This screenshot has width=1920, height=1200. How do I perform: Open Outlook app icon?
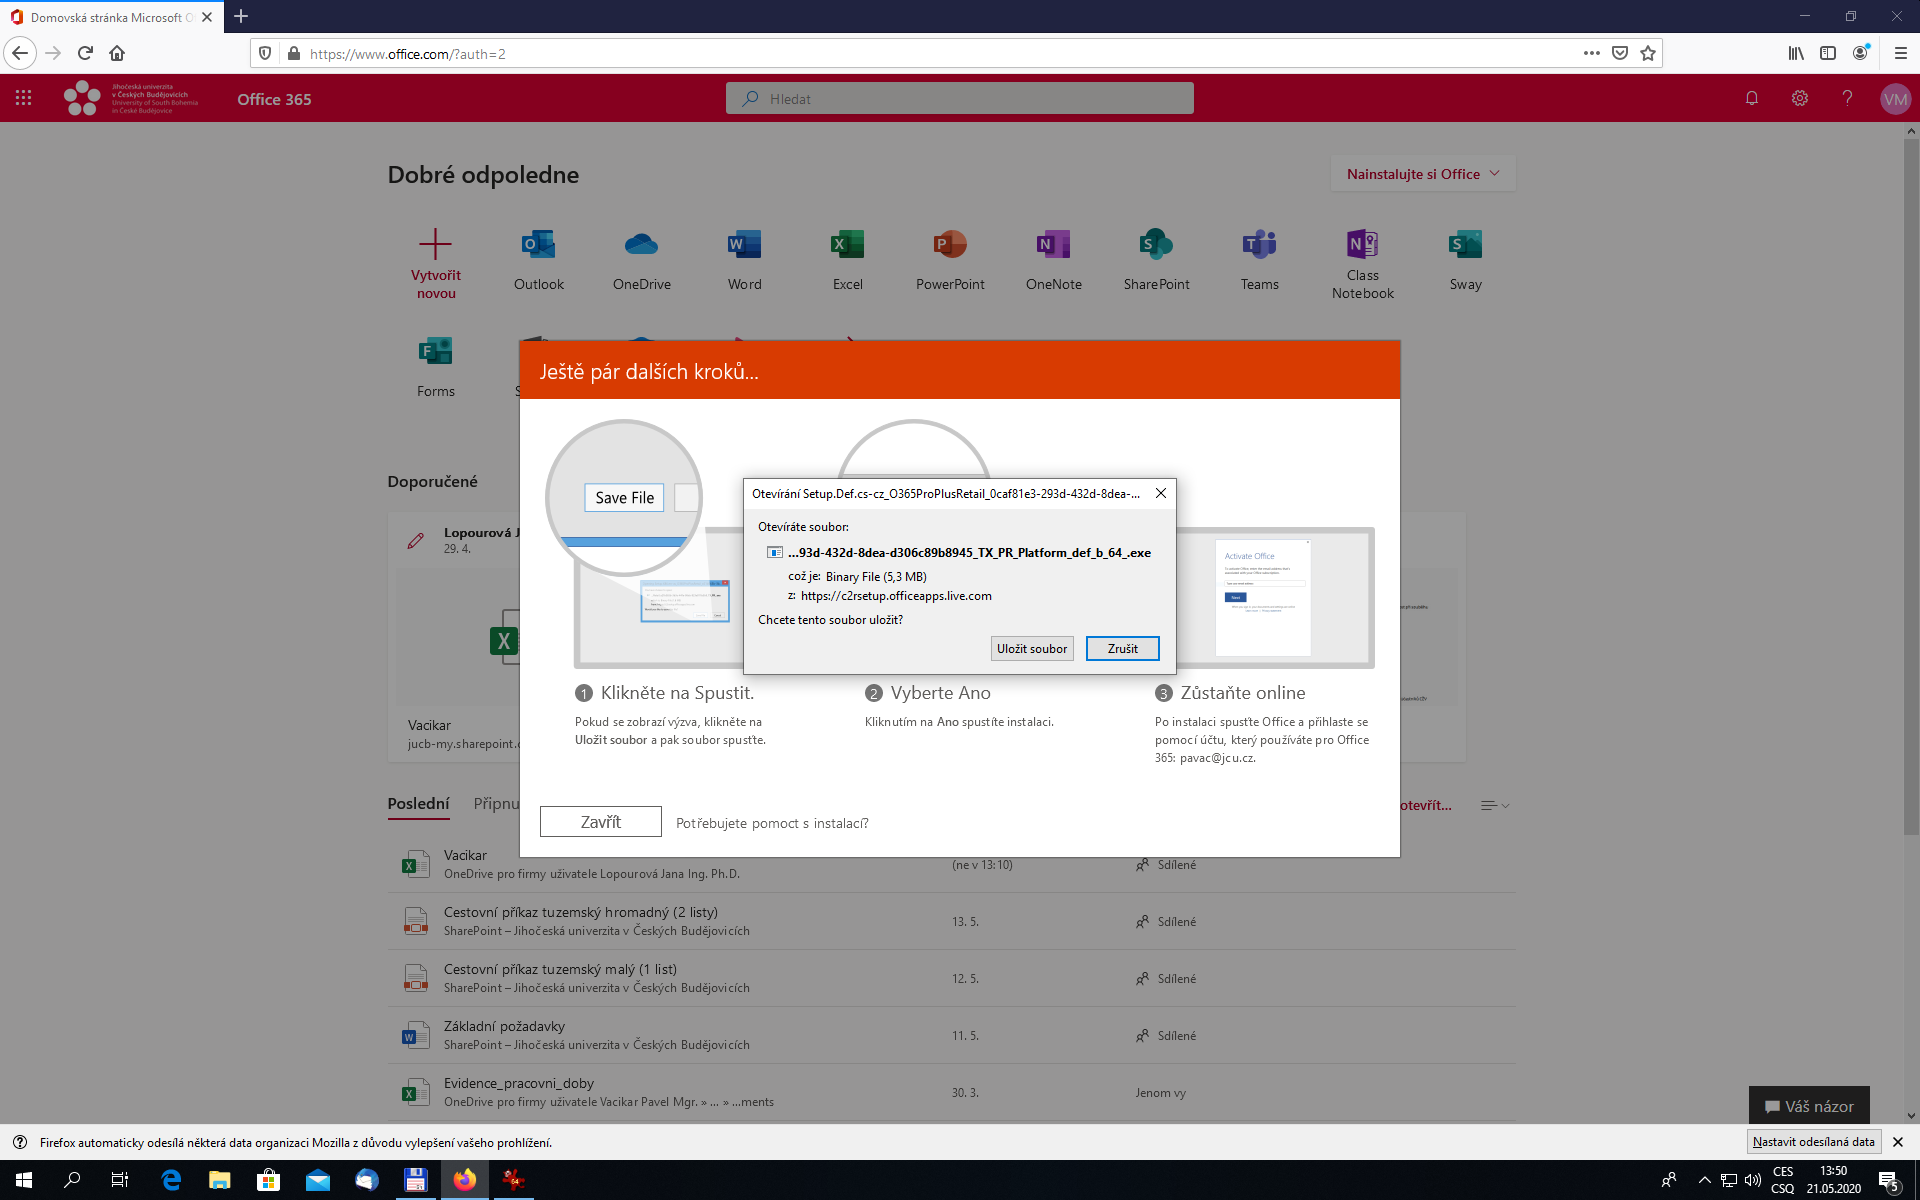(539, 245)
